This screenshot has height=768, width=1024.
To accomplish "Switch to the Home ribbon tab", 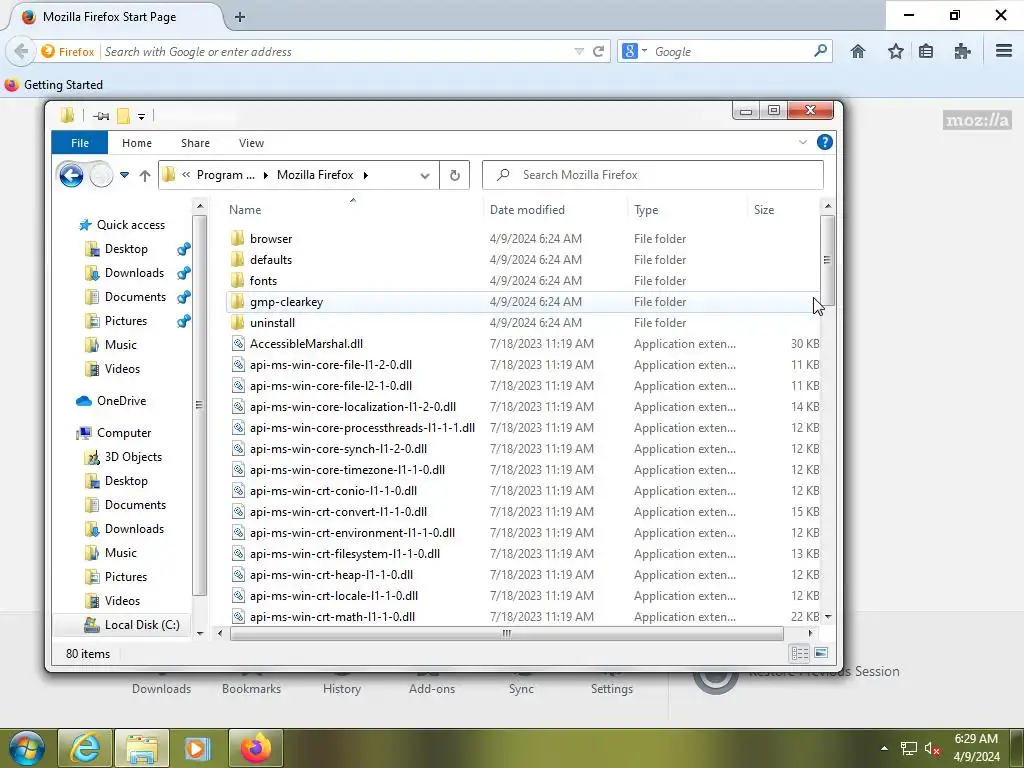I will pyautogui.click(x=136, y=143).
